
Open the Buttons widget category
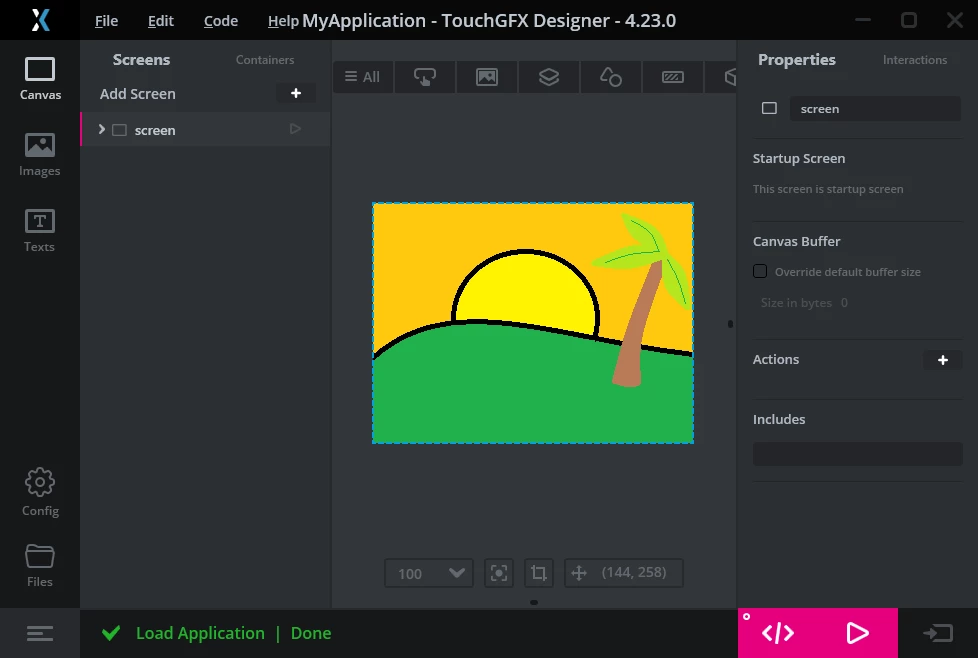click(425, 77)
